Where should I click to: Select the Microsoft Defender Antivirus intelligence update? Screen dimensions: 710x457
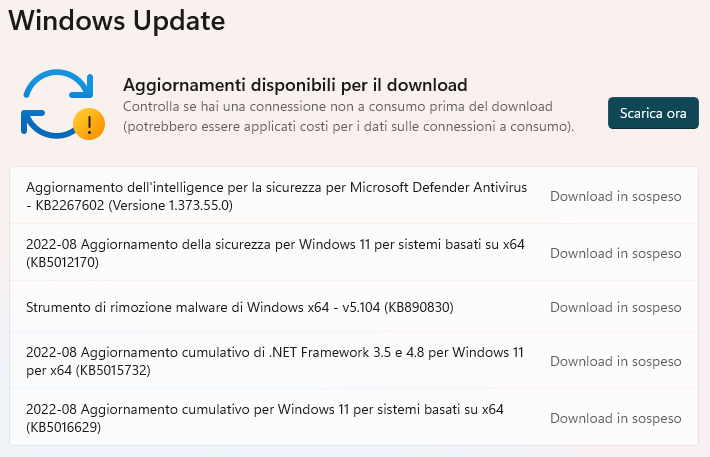[275, 188]
